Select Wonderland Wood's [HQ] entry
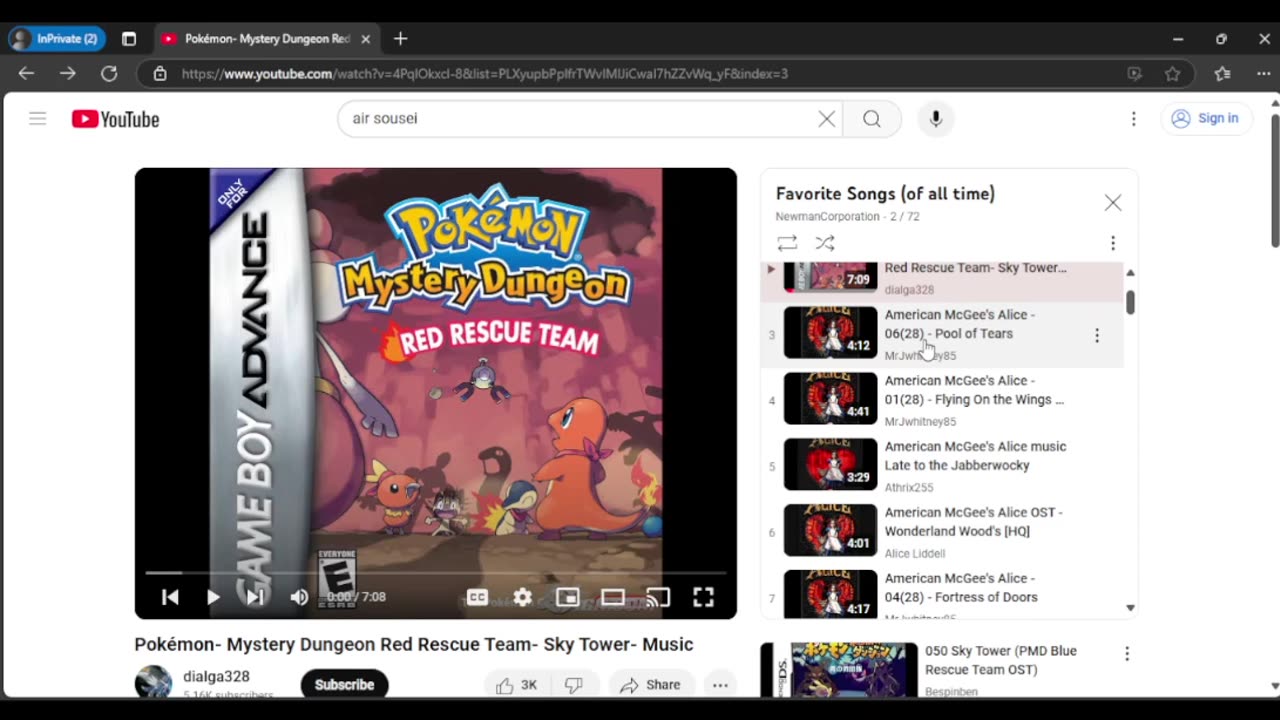This screenshot has width=1280, height=720. (x=942, y=532)
